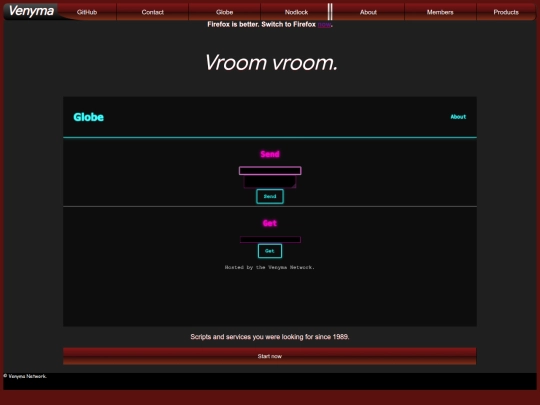Click the cyan Send button
540x405 pixels.
click(270, 196)
